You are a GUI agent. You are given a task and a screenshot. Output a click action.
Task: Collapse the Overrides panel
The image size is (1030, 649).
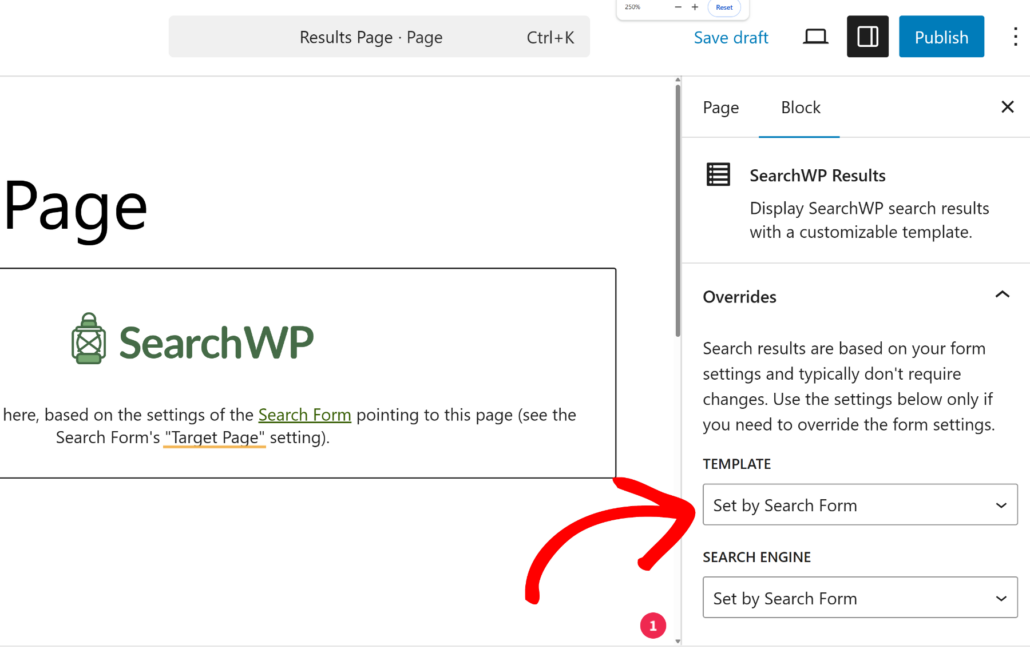coord(1002,296)
